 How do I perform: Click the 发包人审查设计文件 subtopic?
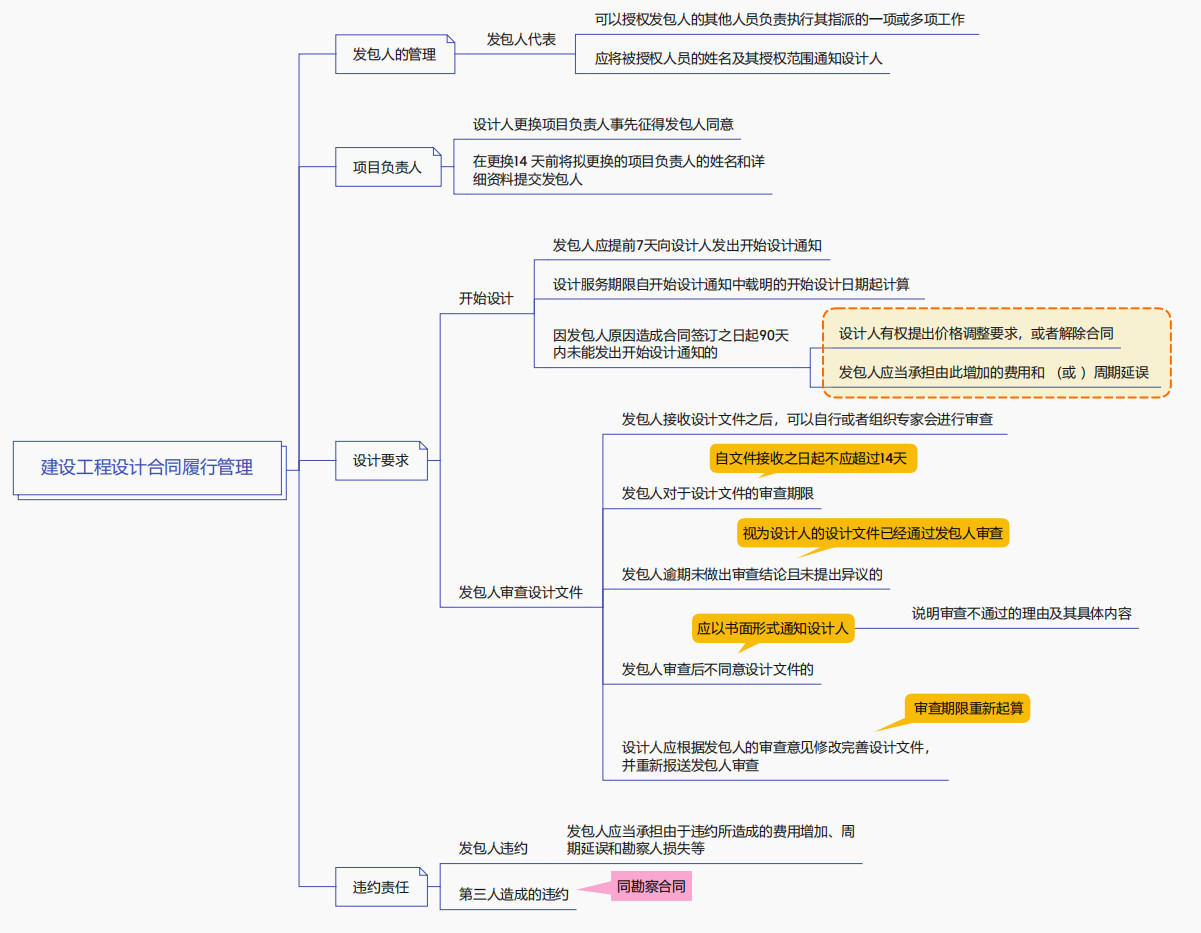[x=520, y=593]
